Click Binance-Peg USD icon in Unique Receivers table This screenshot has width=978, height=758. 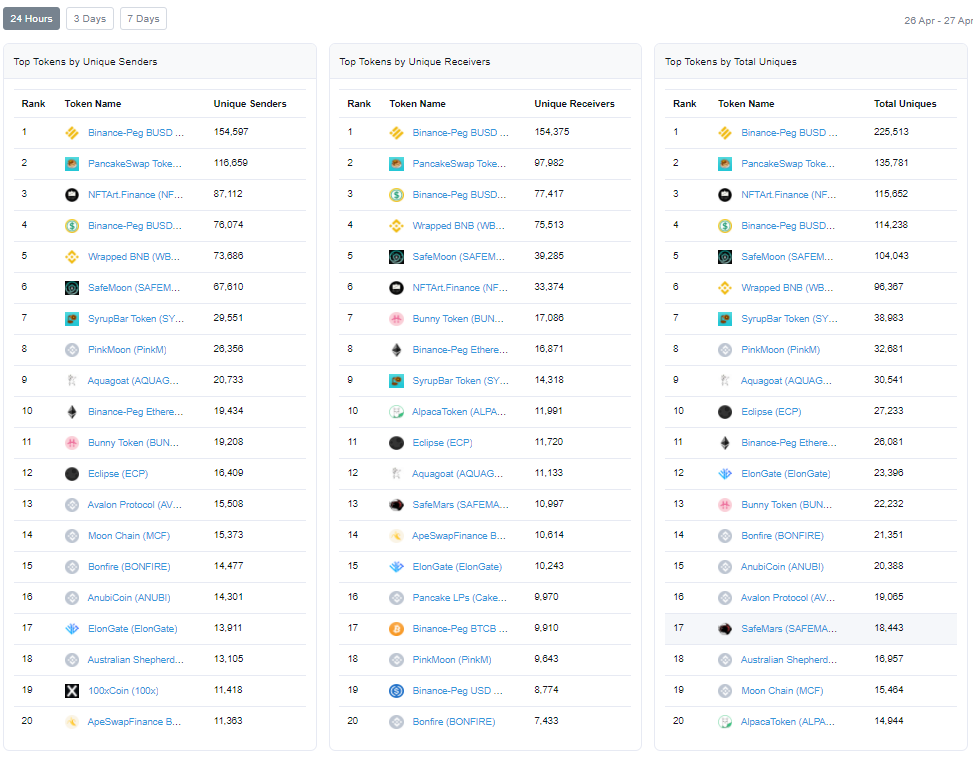(397, 691)
